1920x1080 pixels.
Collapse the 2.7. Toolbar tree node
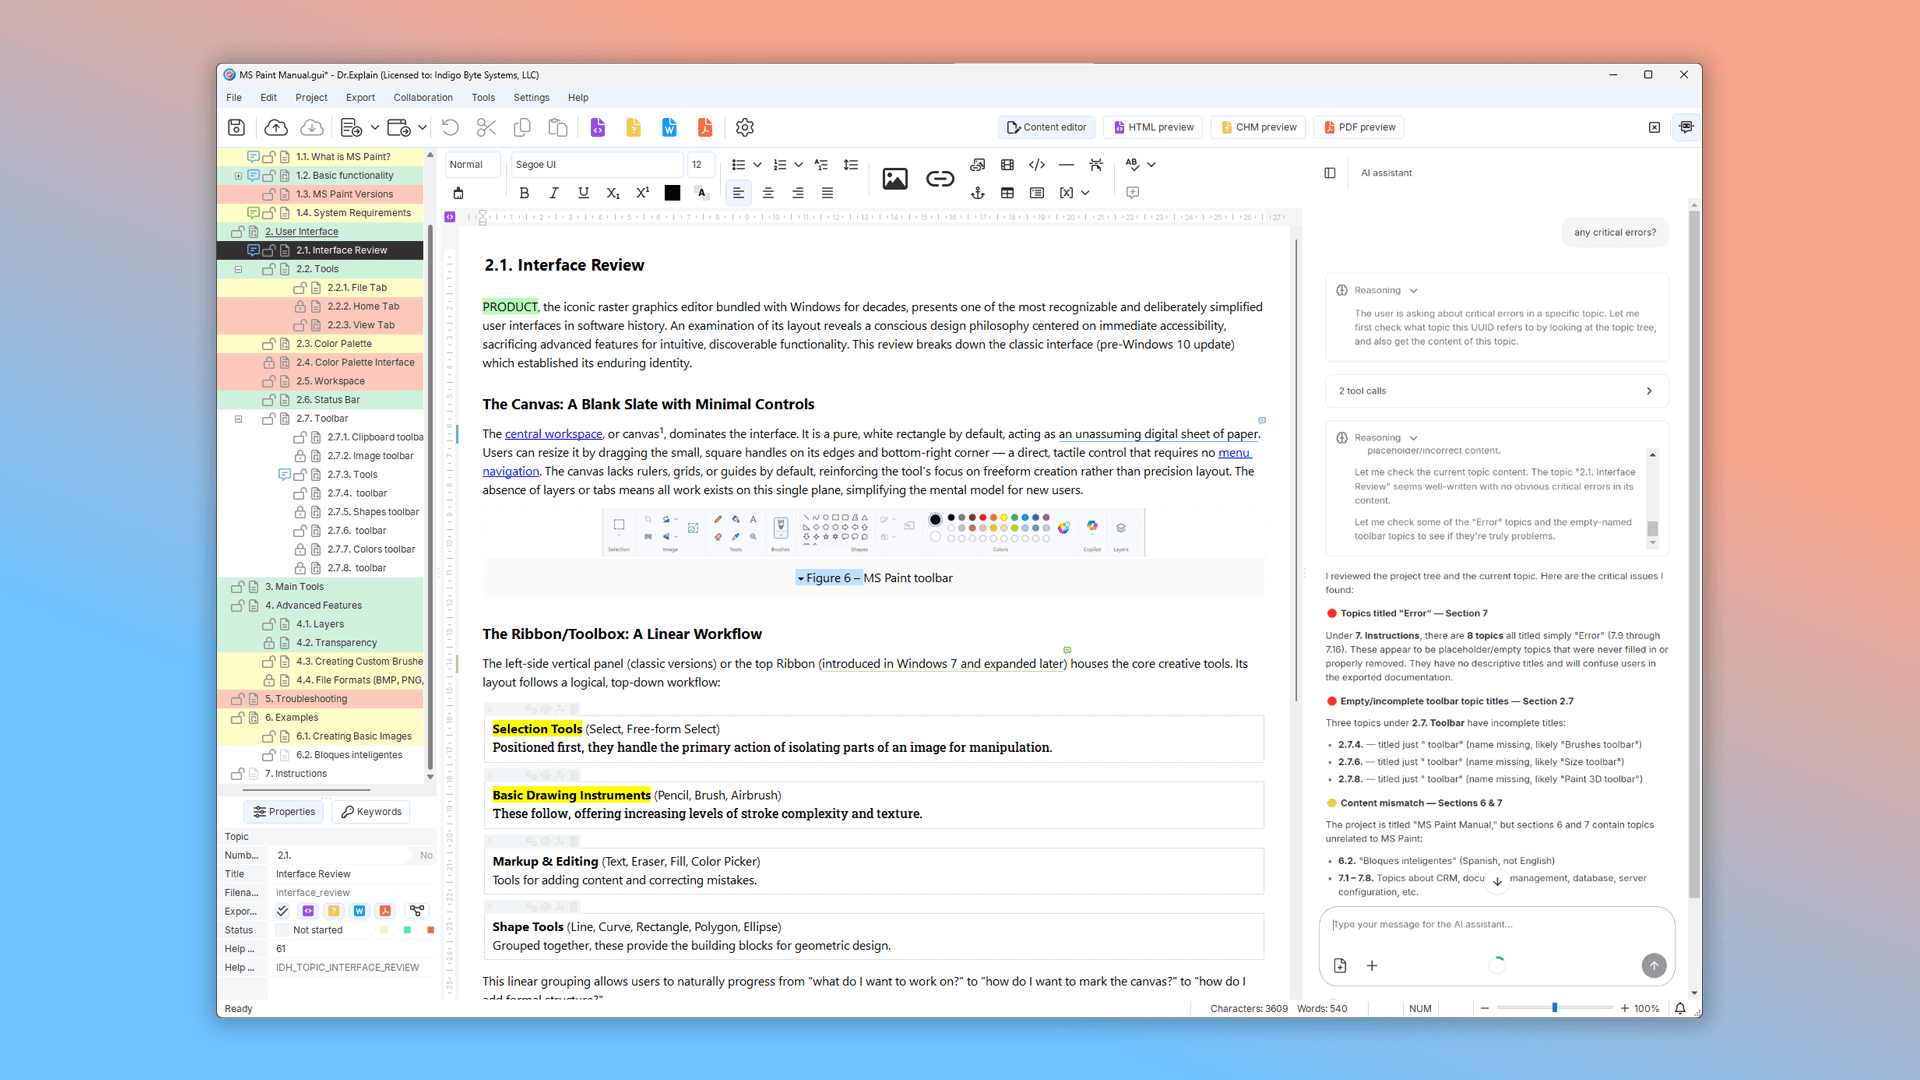pos(238,419)
